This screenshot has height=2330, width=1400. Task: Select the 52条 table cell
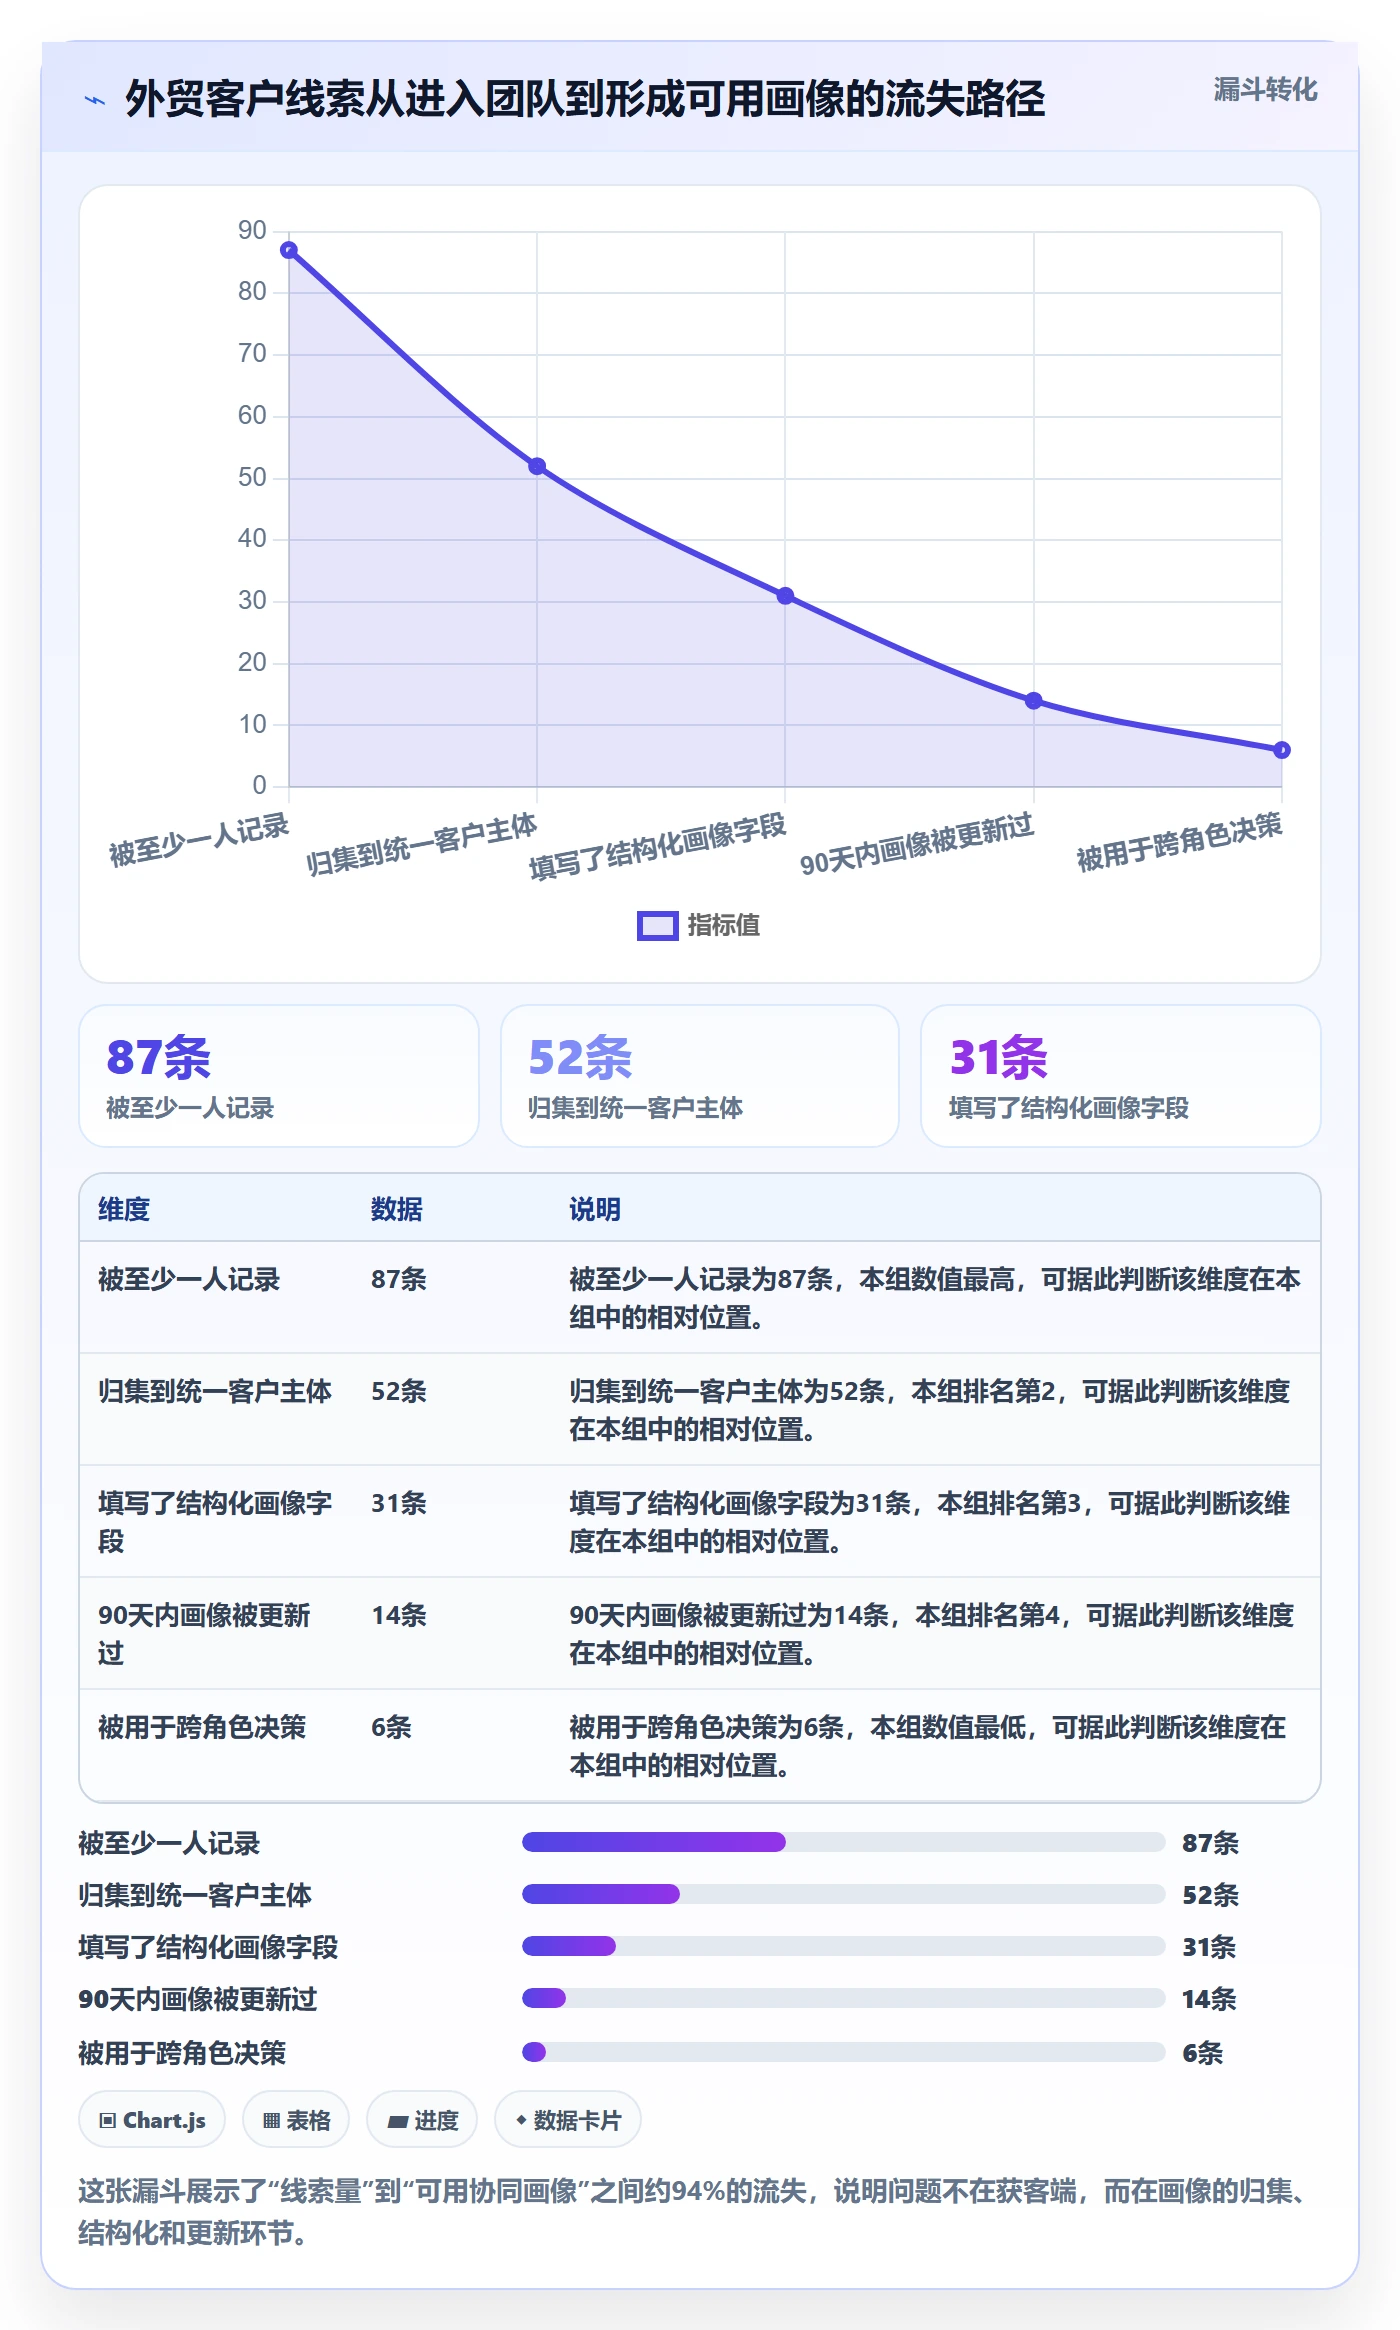pos(399,1391)
